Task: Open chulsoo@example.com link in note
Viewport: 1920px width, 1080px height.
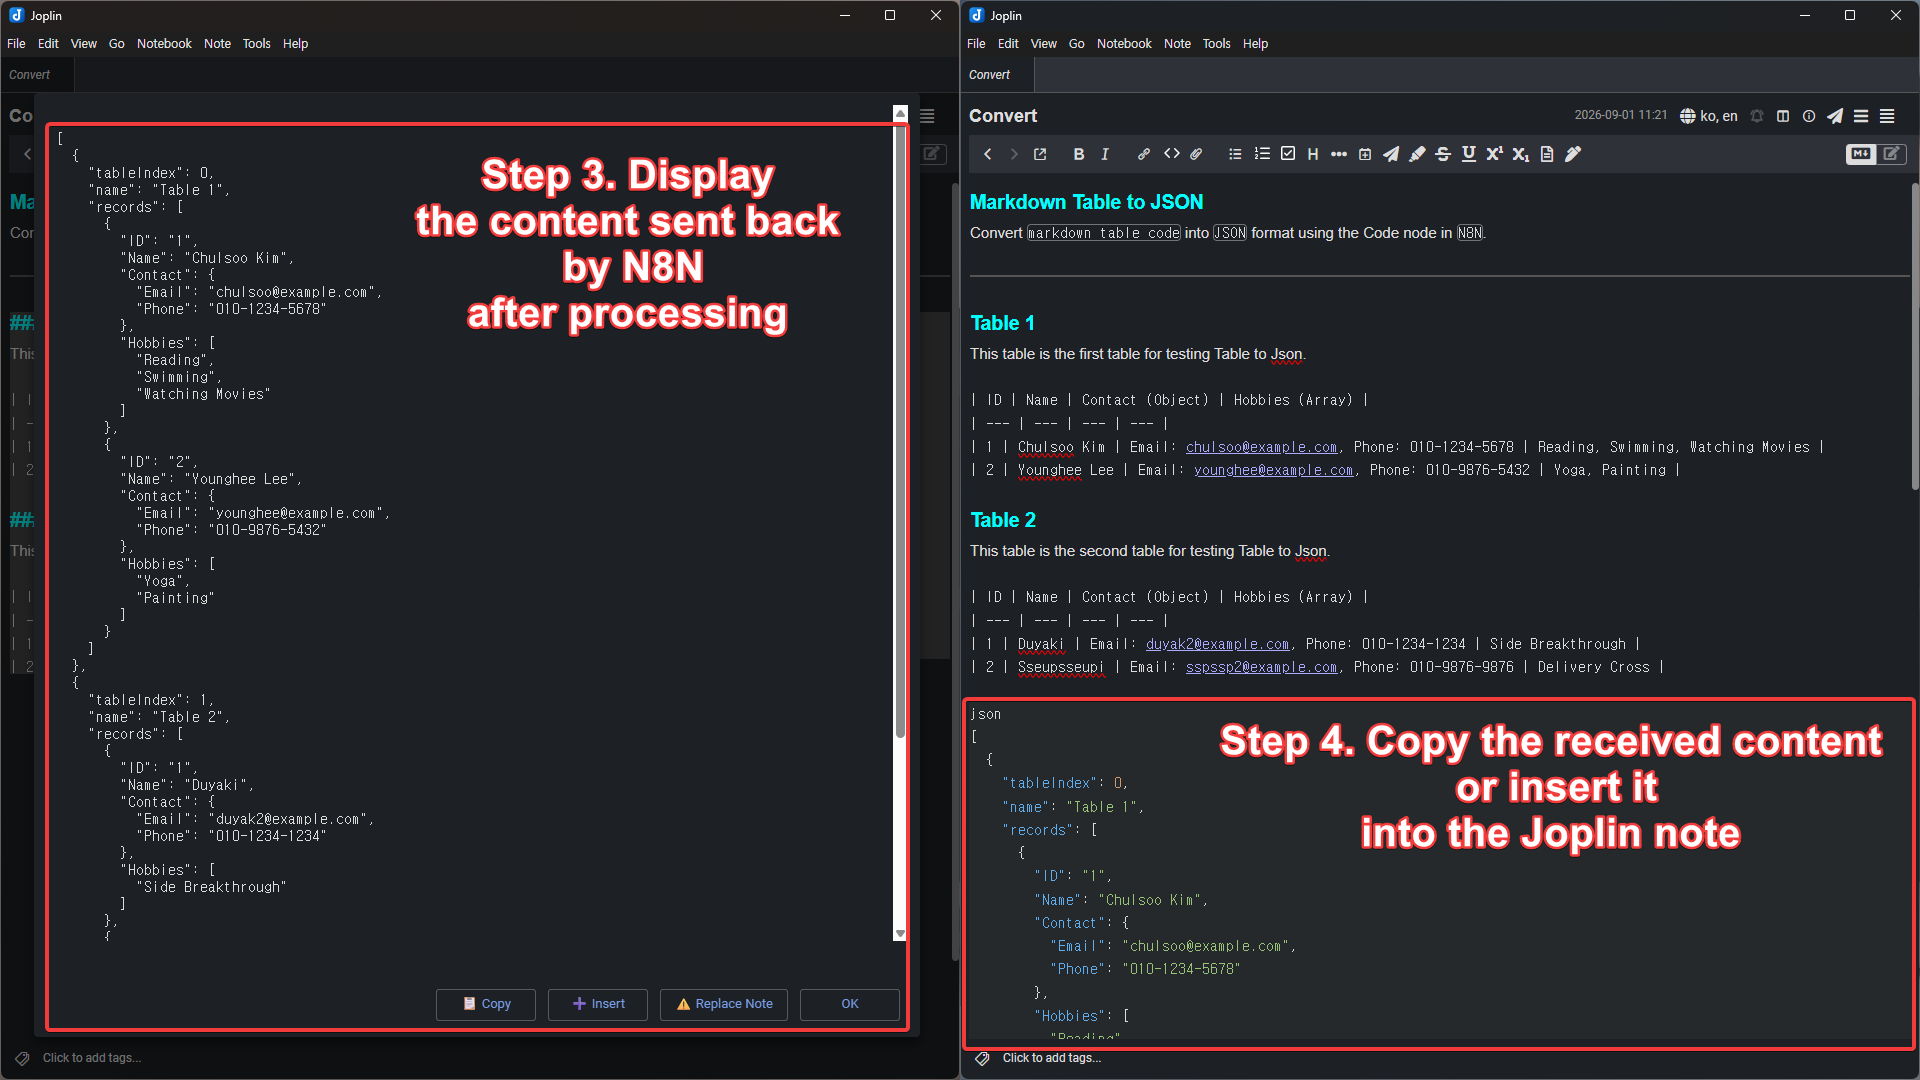Action: 1261,447
